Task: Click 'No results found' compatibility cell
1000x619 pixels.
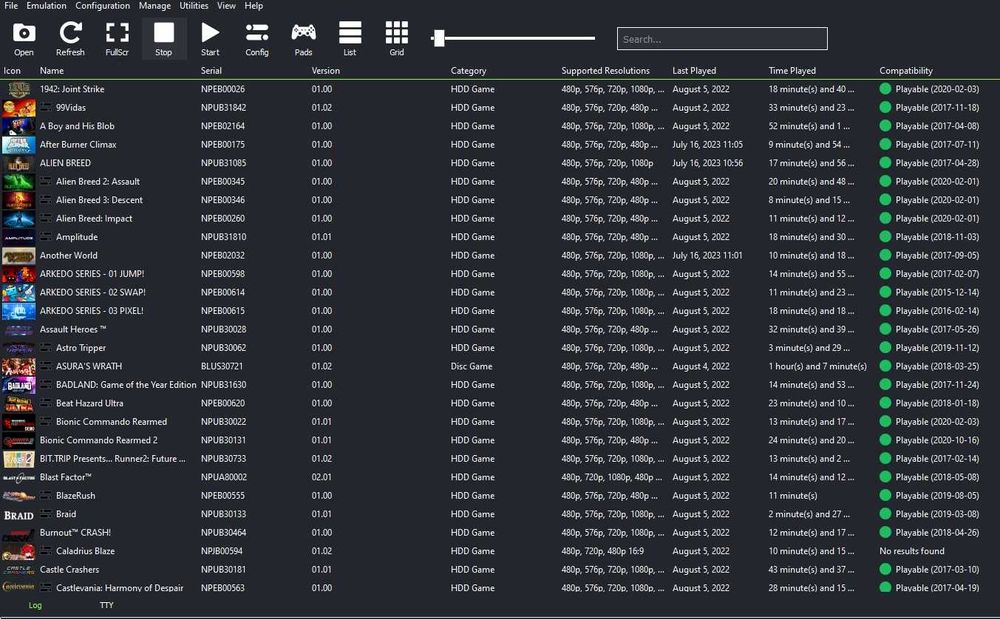Action: [x=911, y=551]
